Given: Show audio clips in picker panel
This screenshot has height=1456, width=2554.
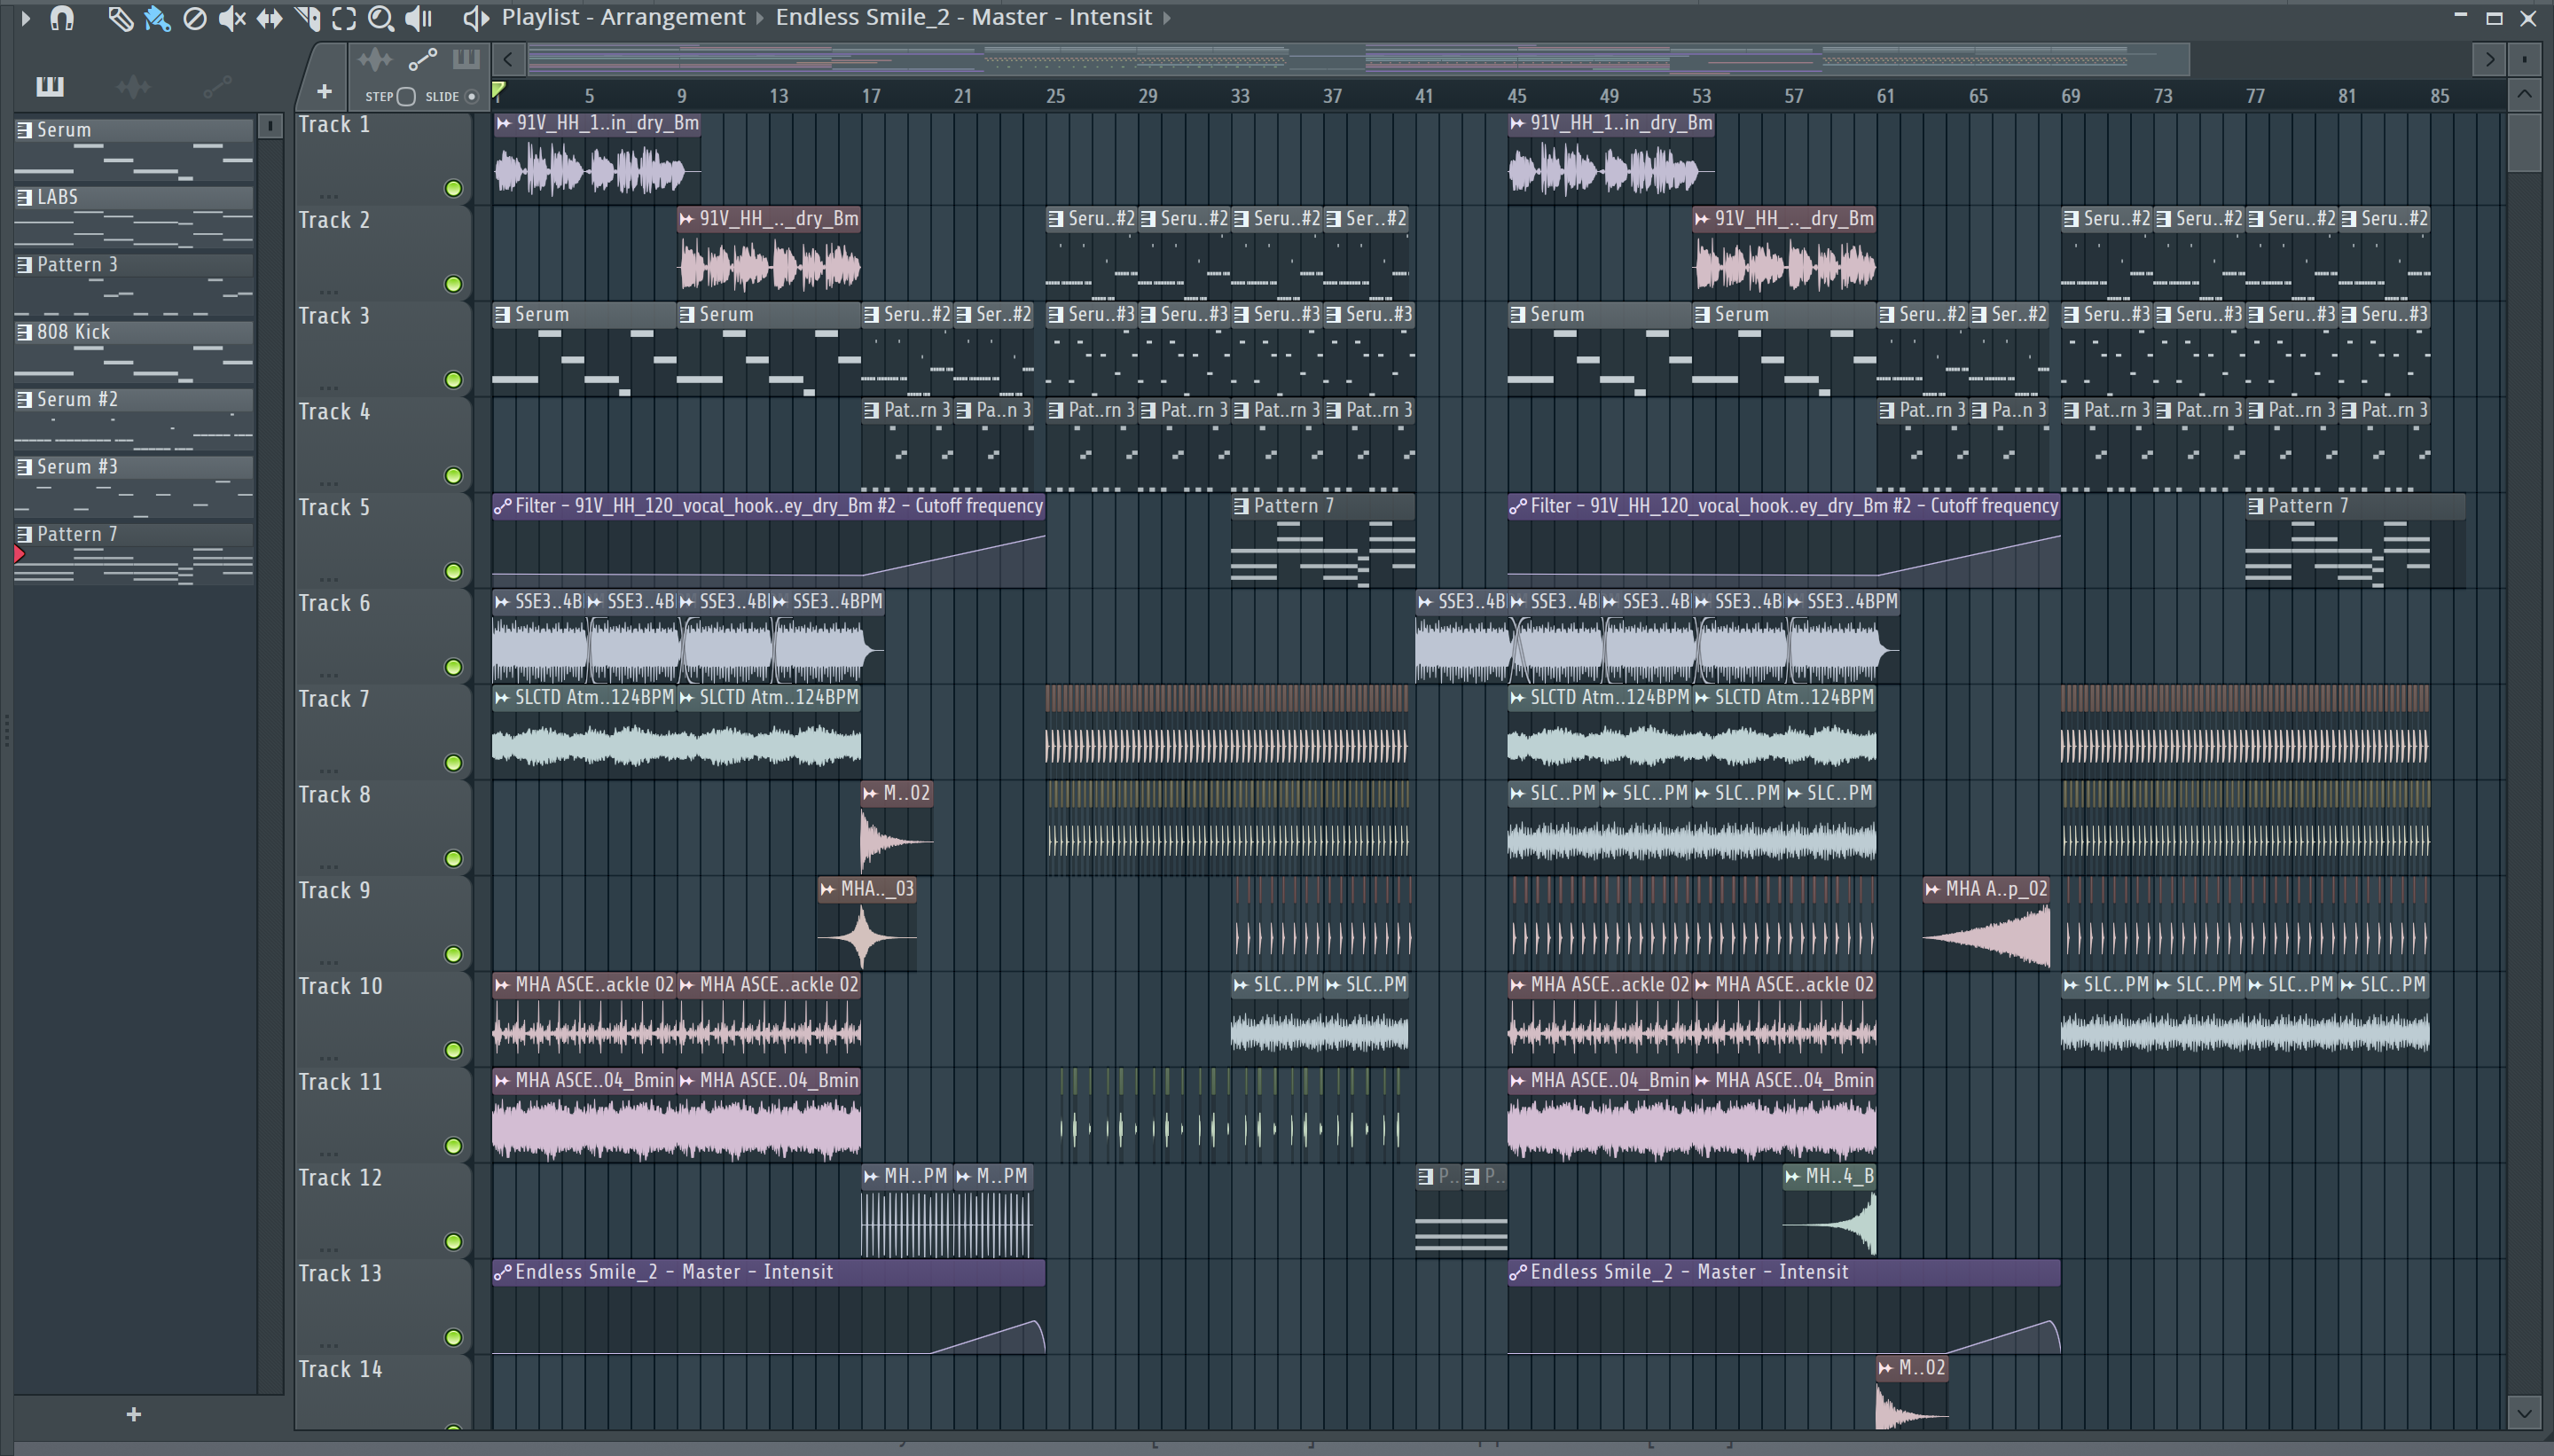Looking at the screenshot, I should (133, 87).
